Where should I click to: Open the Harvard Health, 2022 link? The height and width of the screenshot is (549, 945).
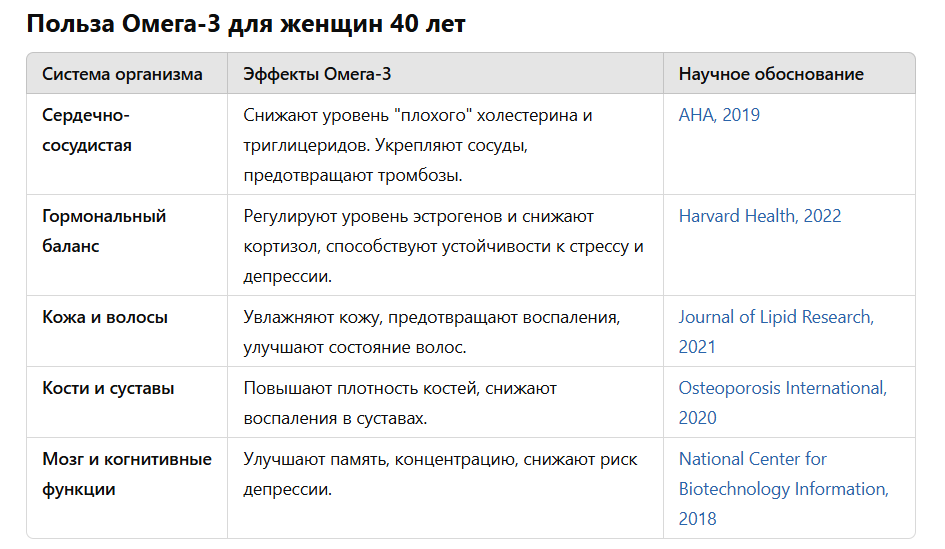759,216
